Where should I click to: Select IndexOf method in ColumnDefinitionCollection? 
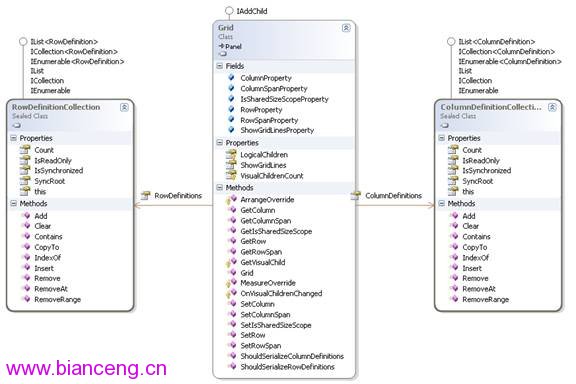[x=475, y=258]
